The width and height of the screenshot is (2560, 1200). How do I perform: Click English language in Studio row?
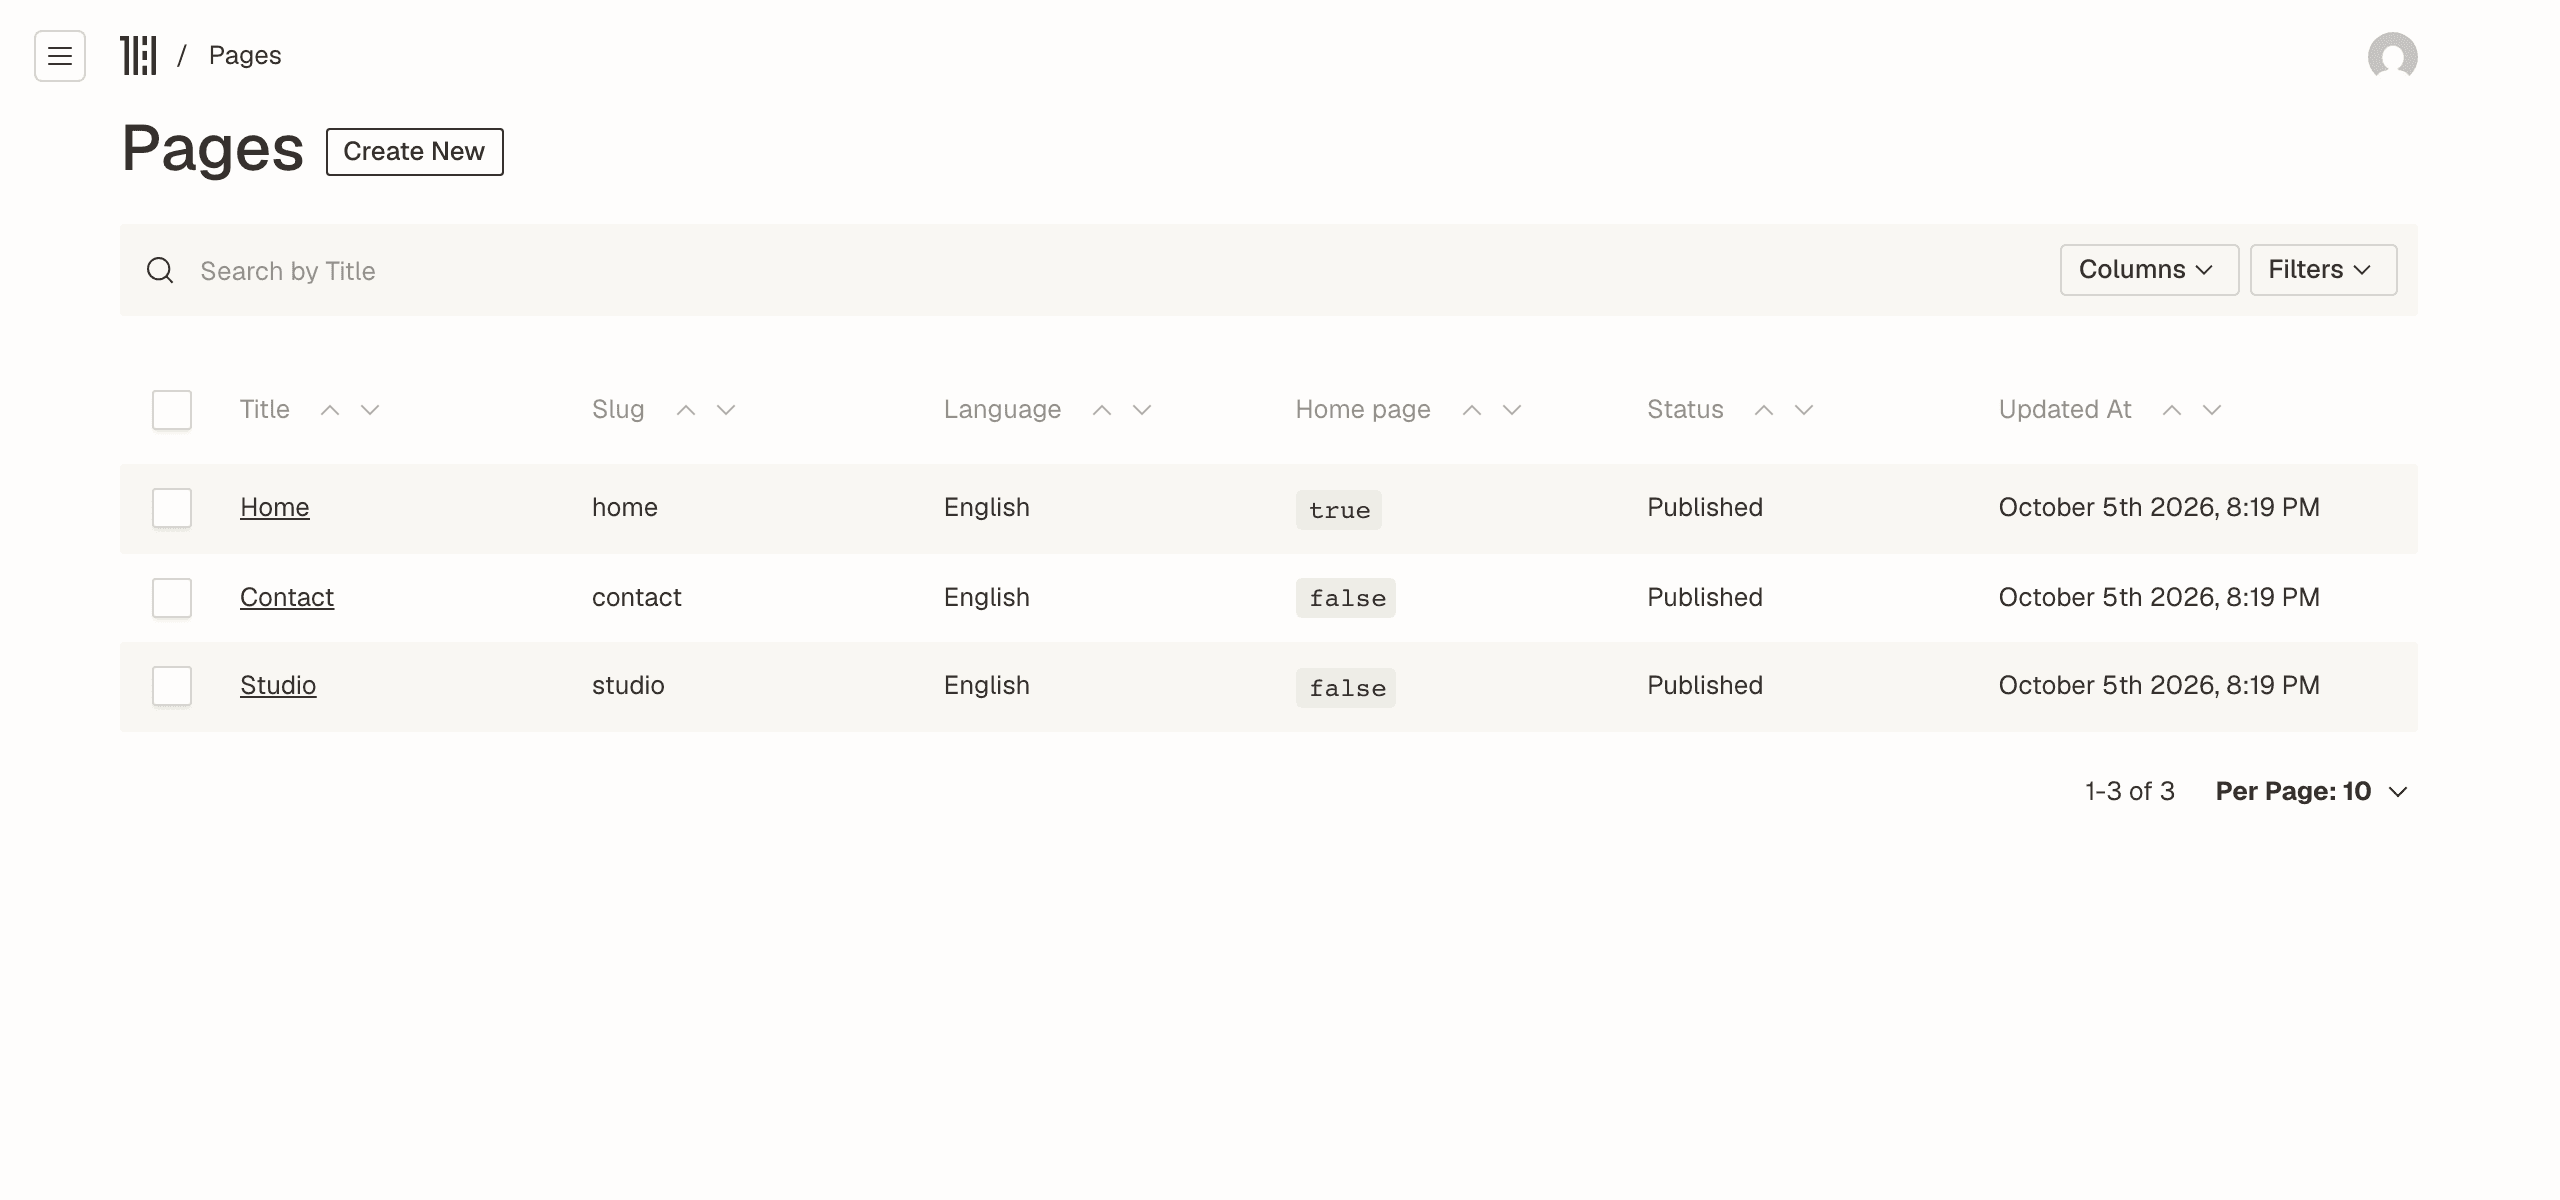point(987,685)
